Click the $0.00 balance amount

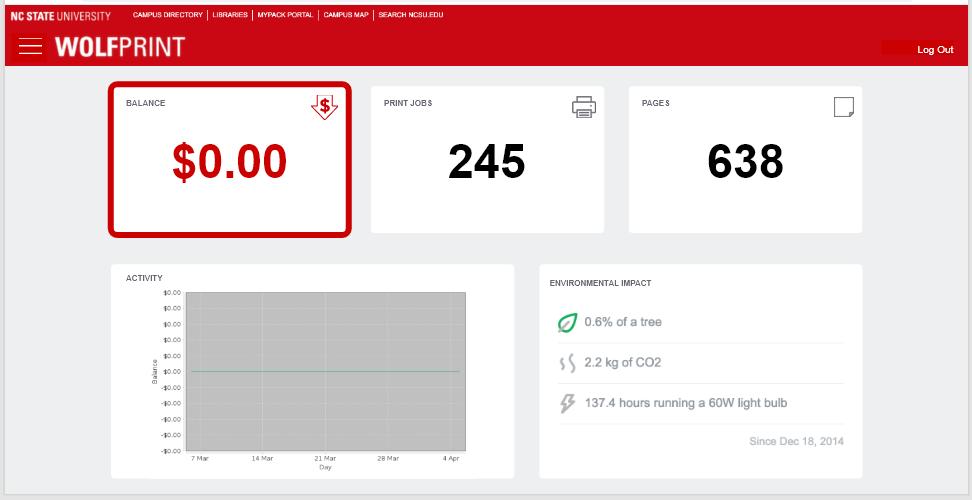[230, 162]
